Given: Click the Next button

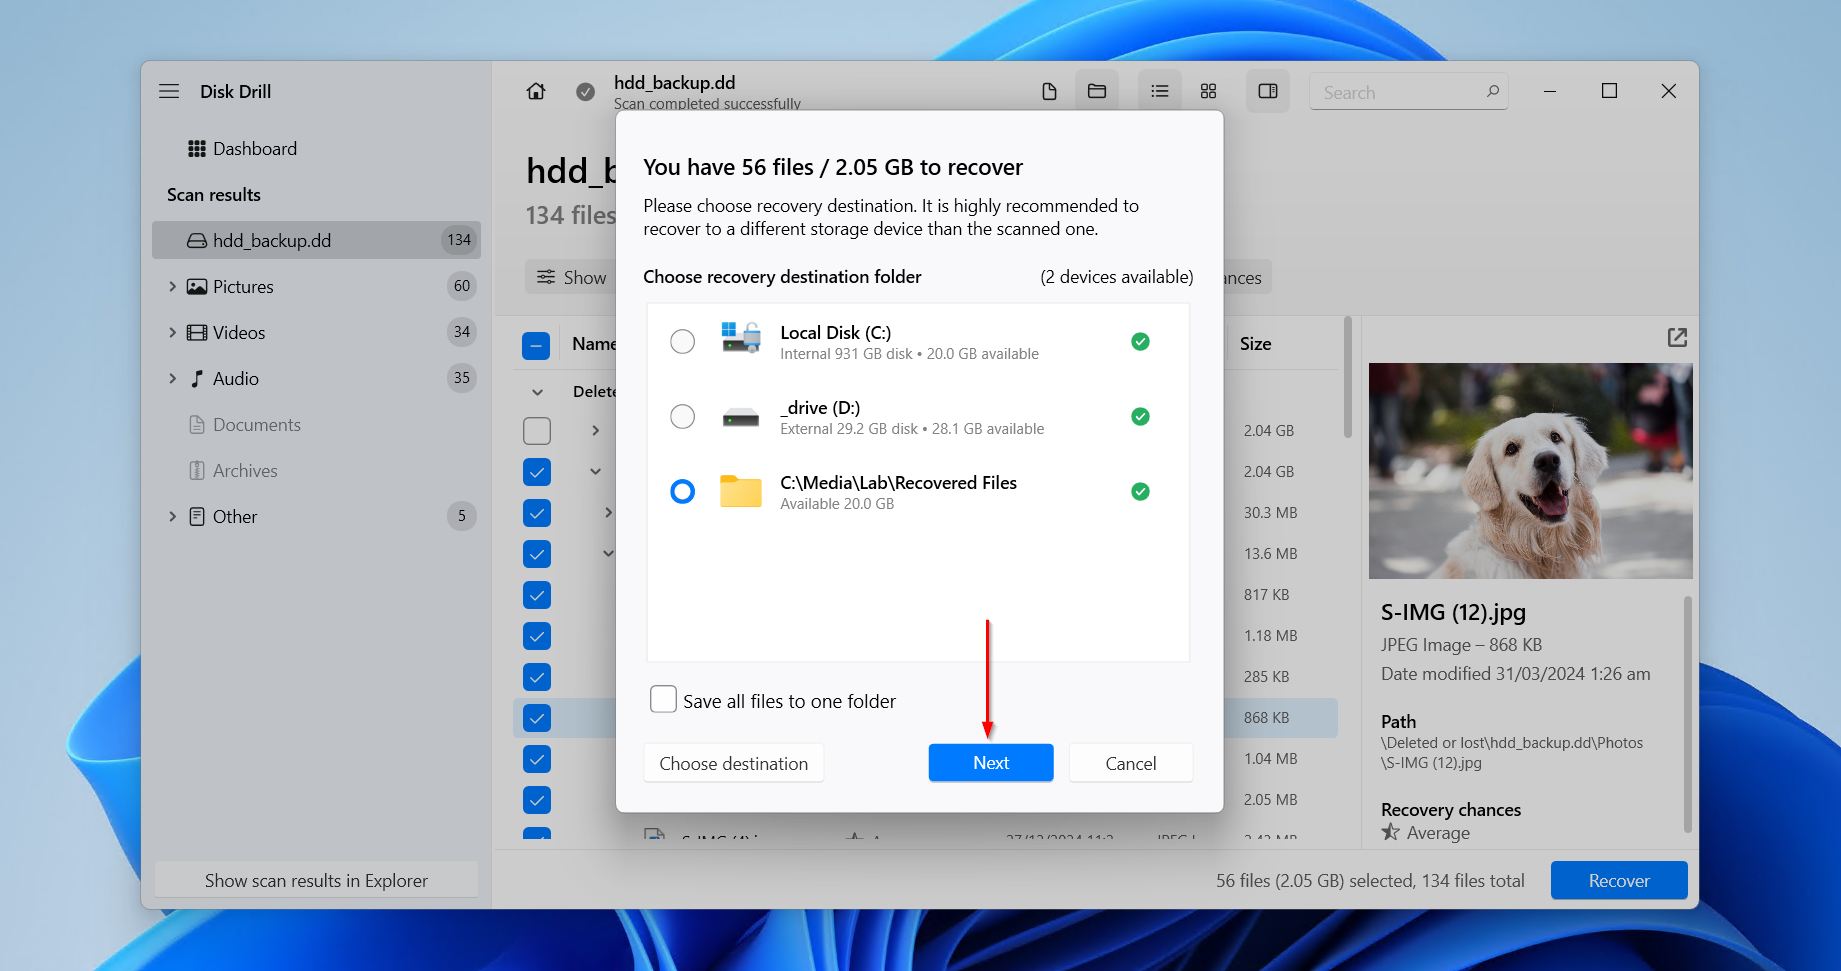Looking at the screenshot, I should [x=990, y=762].
